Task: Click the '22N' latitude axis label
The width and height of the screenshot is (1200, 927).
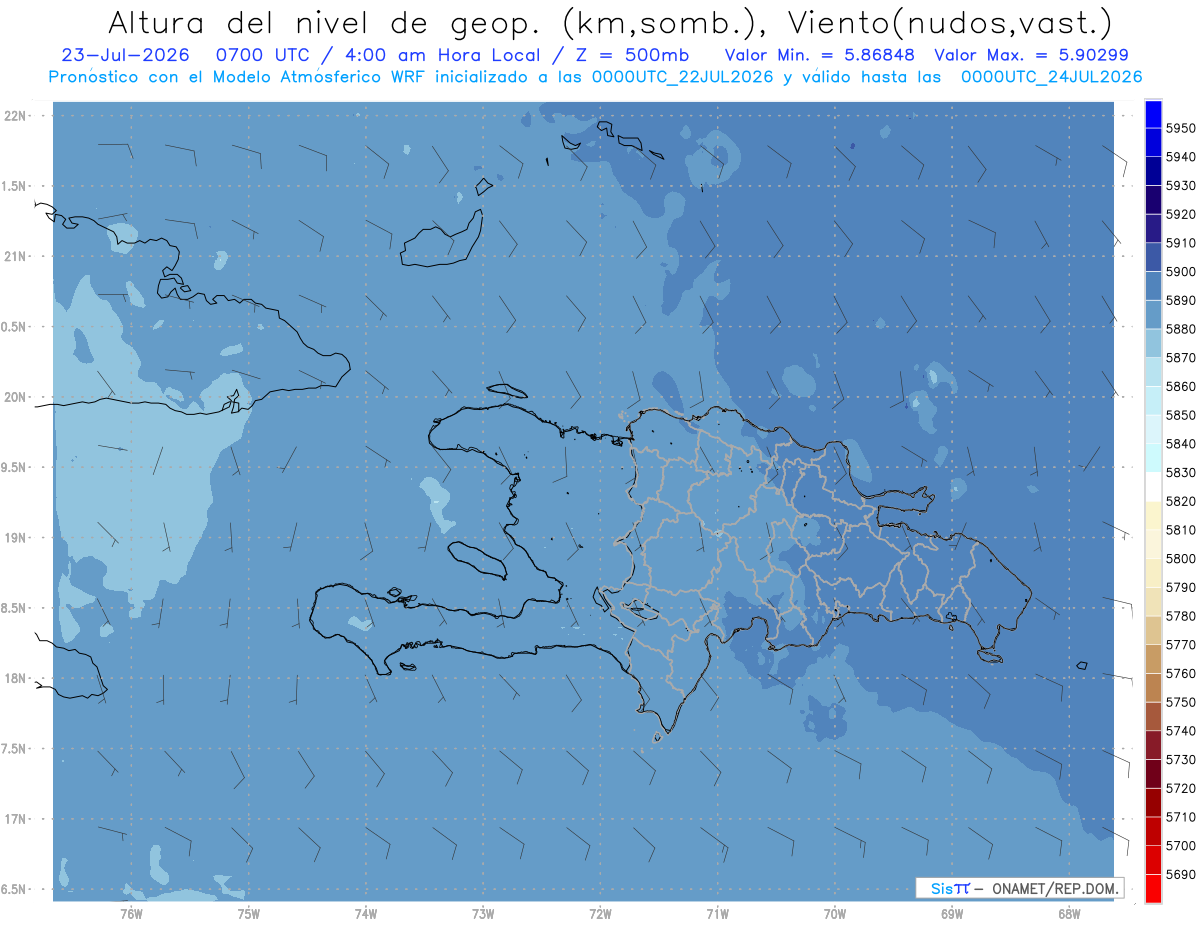Action: click(x=16, y=116)
